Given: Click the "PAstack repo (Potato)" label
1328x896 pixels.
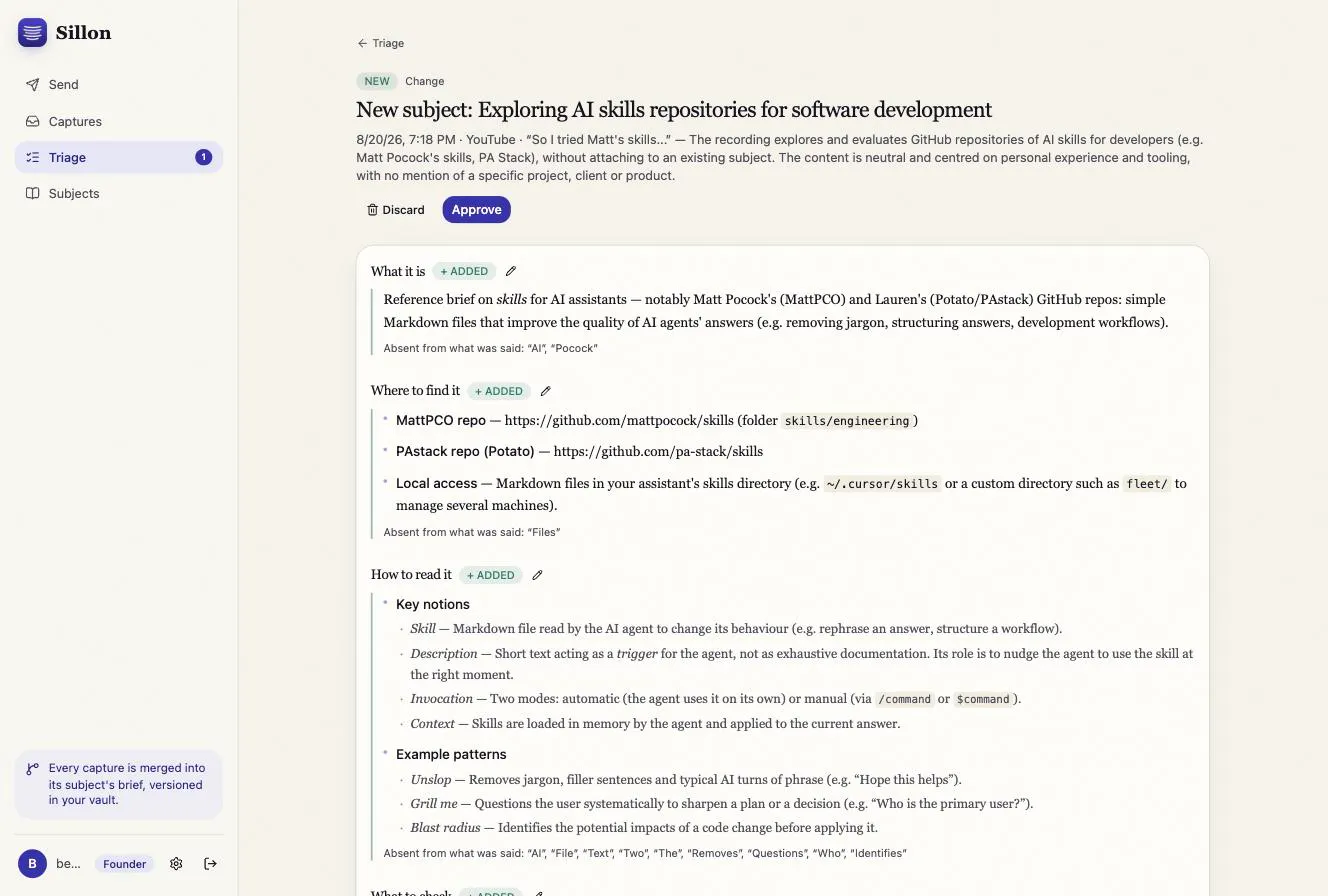Looking at the screenshot, I should (465, 452).
